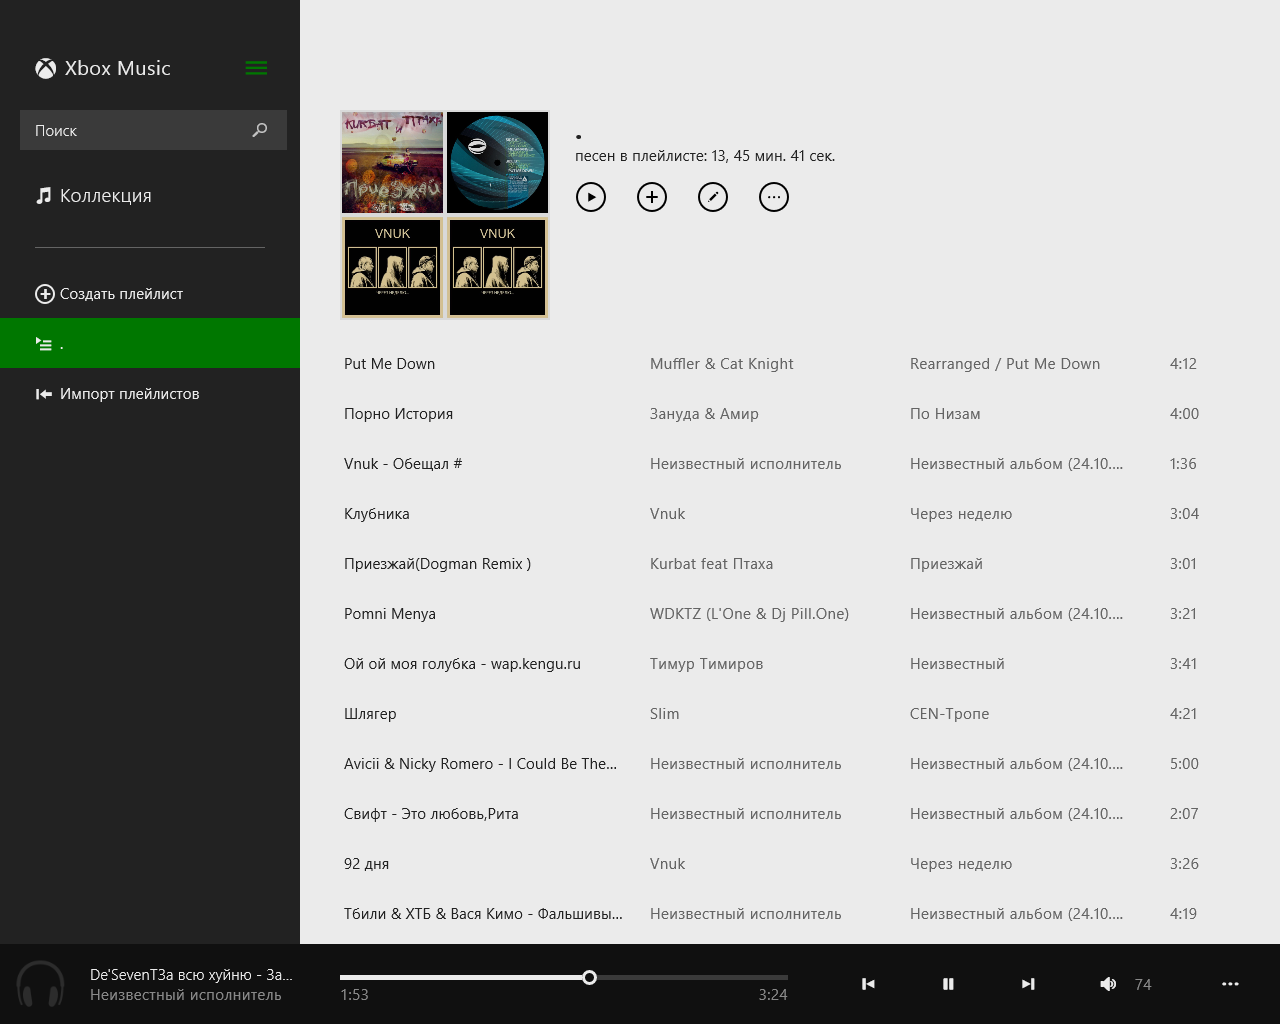Play the whole playlist with the round play button
The image size is (1280, 1024).
coord(591,197)
